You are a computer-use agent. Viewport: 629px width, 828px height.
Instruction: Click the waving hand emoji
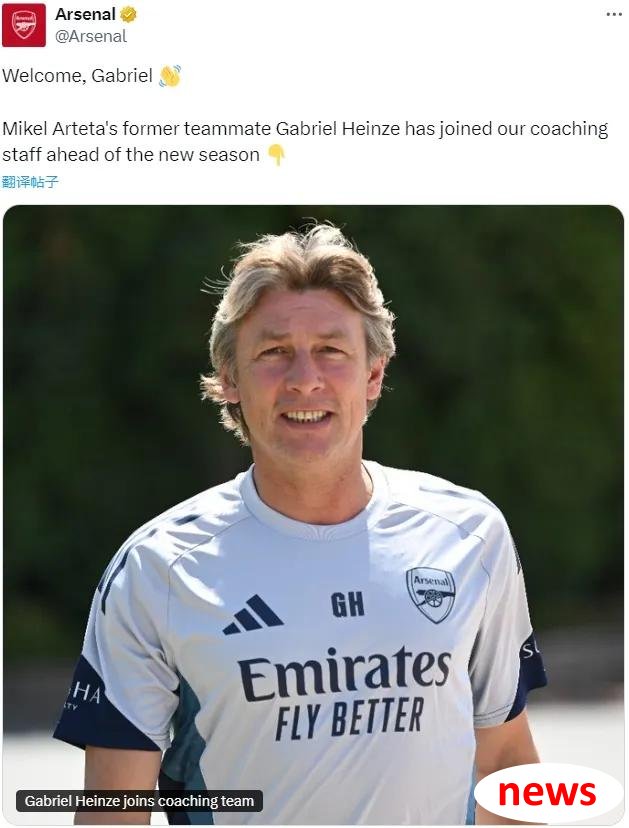pyautogui.click(x=170, y=76)
